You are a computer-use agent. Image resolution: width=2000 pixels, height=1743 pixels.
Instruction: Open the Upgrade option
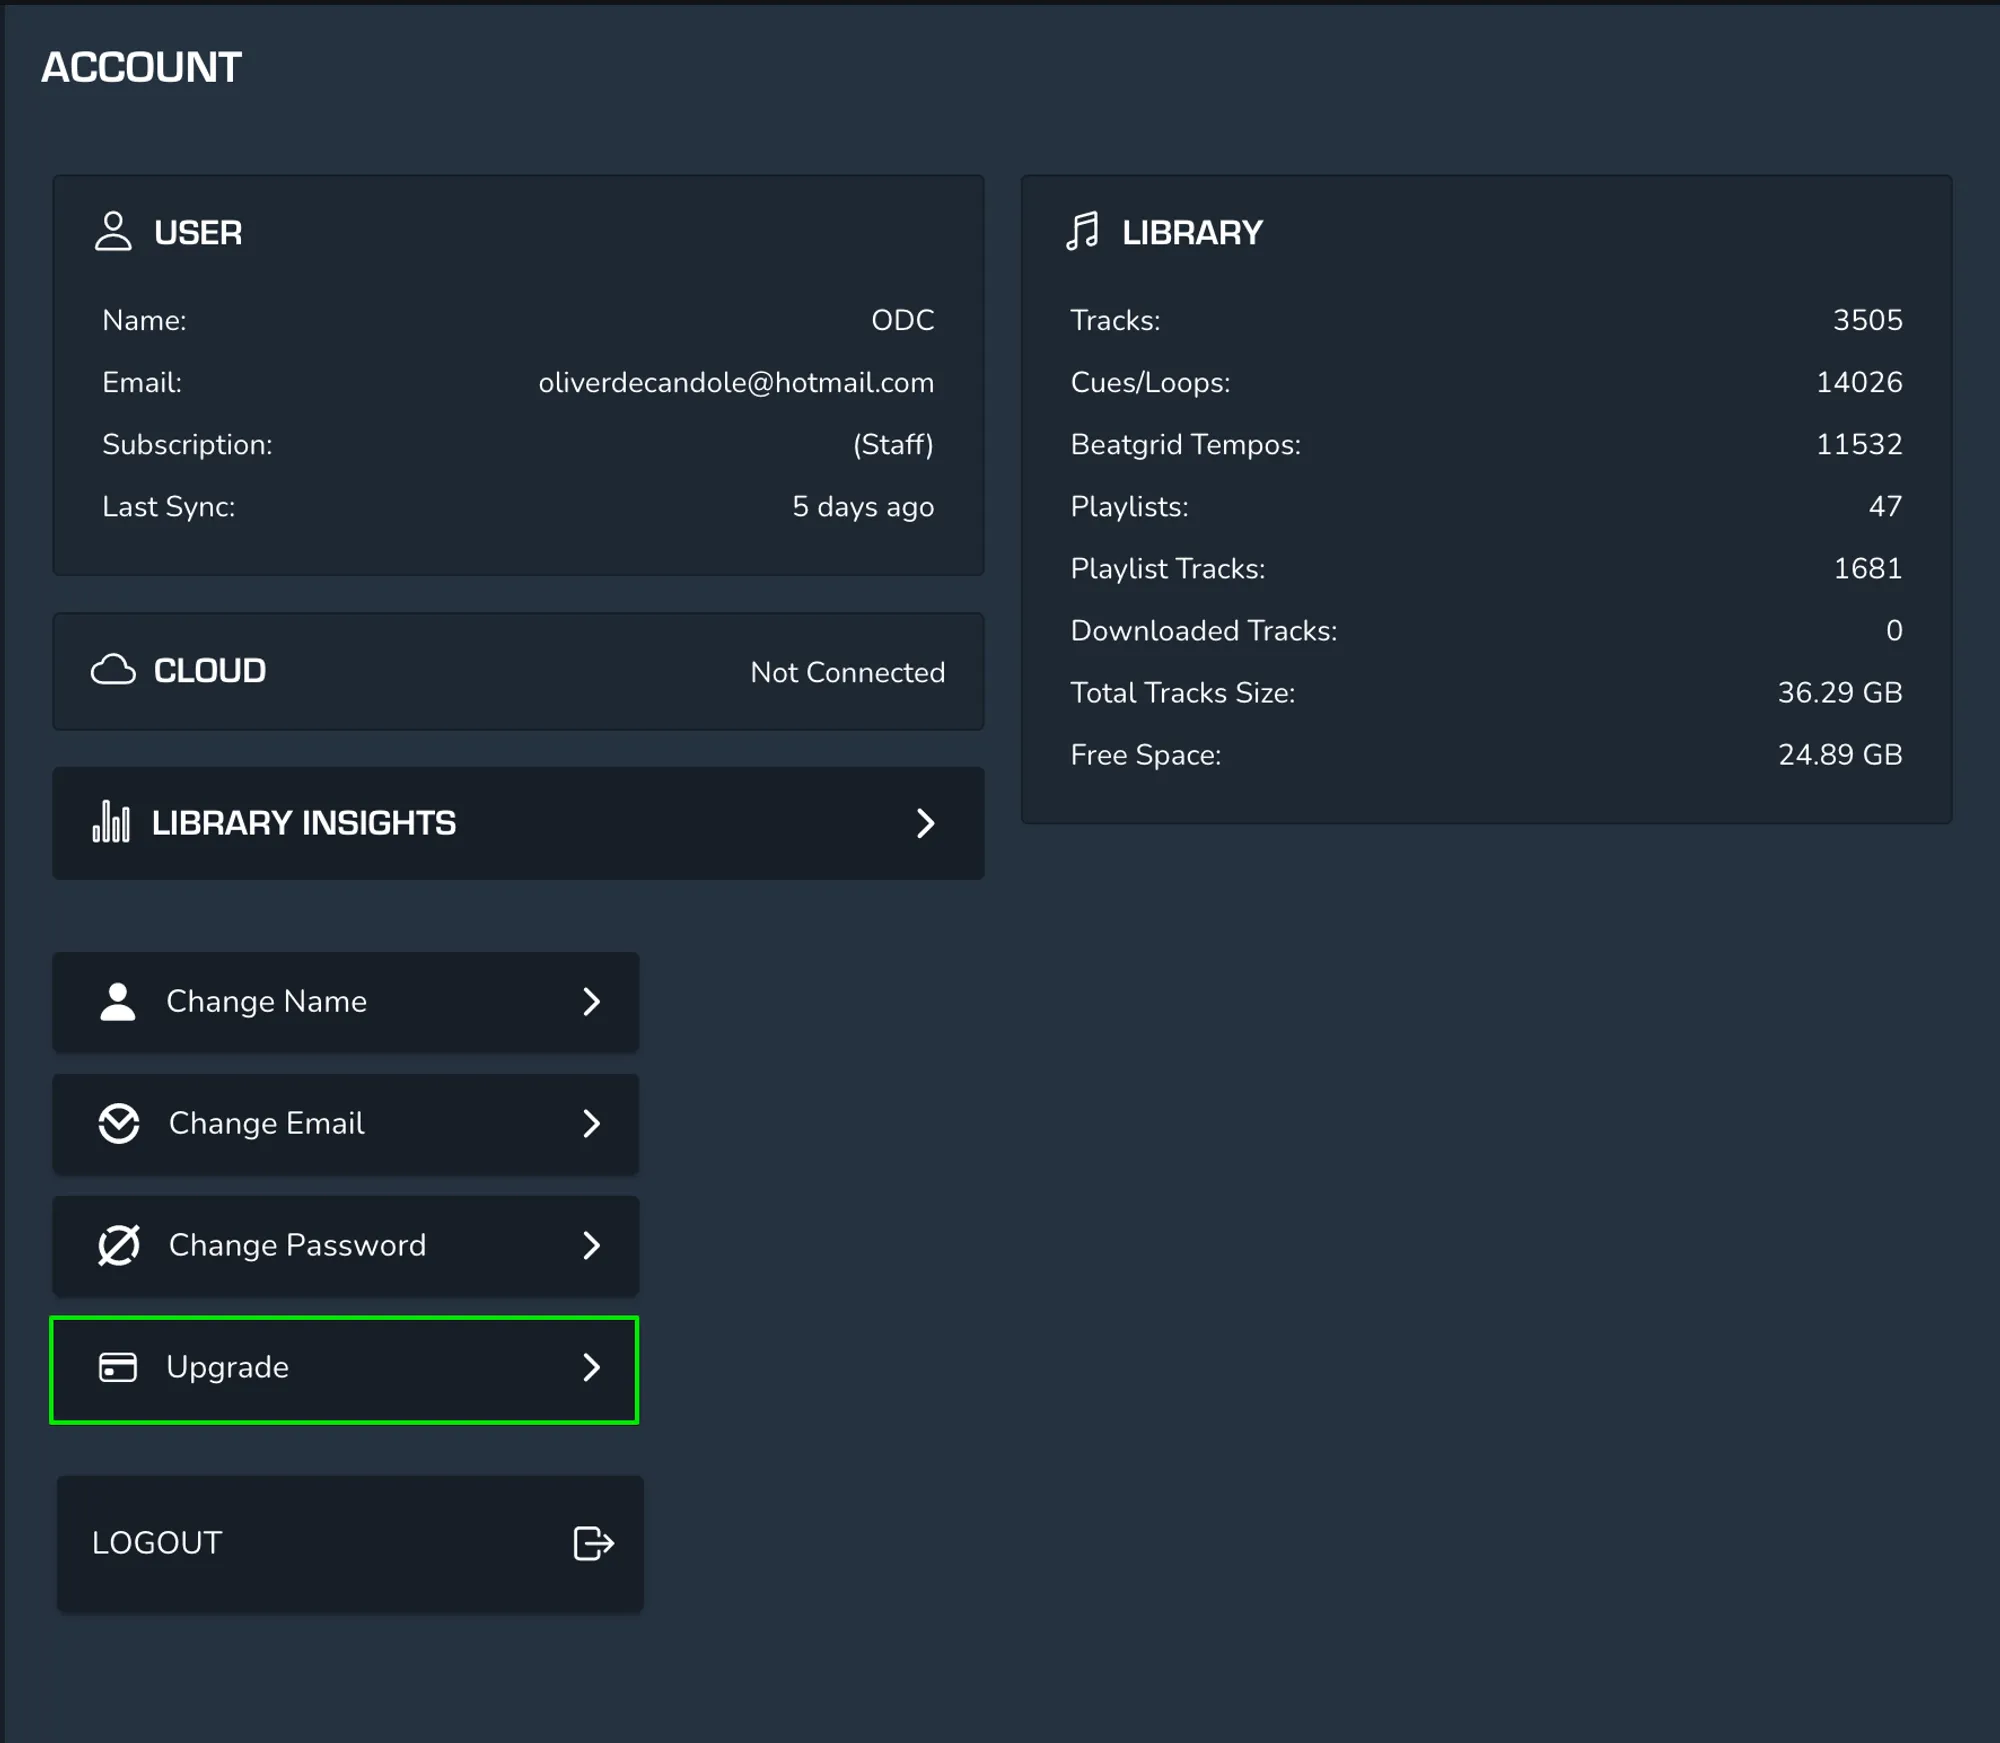click(x=228, y=1367)
